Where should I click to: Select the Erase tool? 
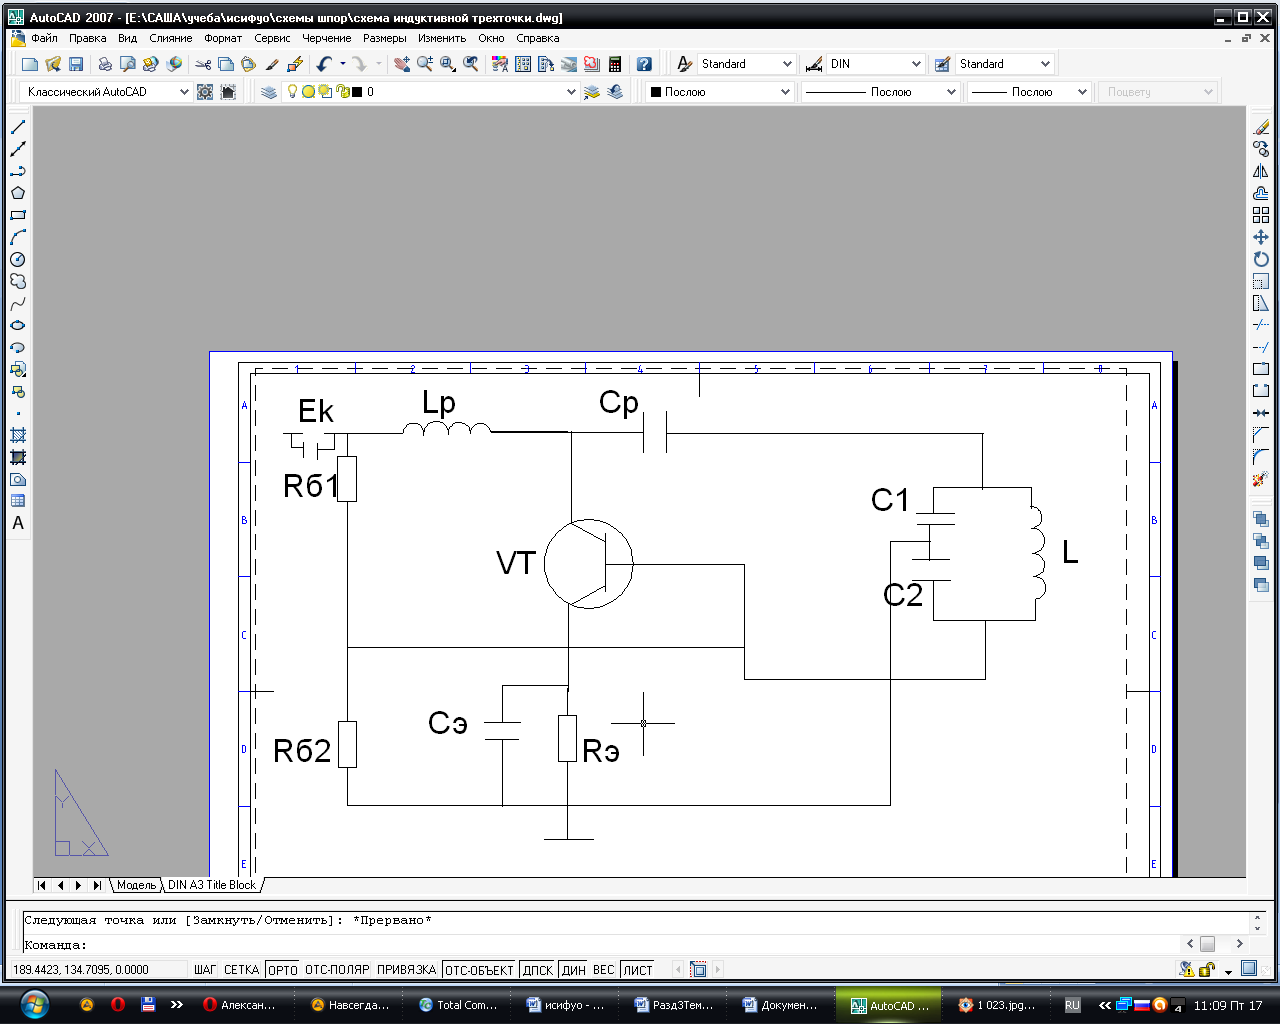1261,127
